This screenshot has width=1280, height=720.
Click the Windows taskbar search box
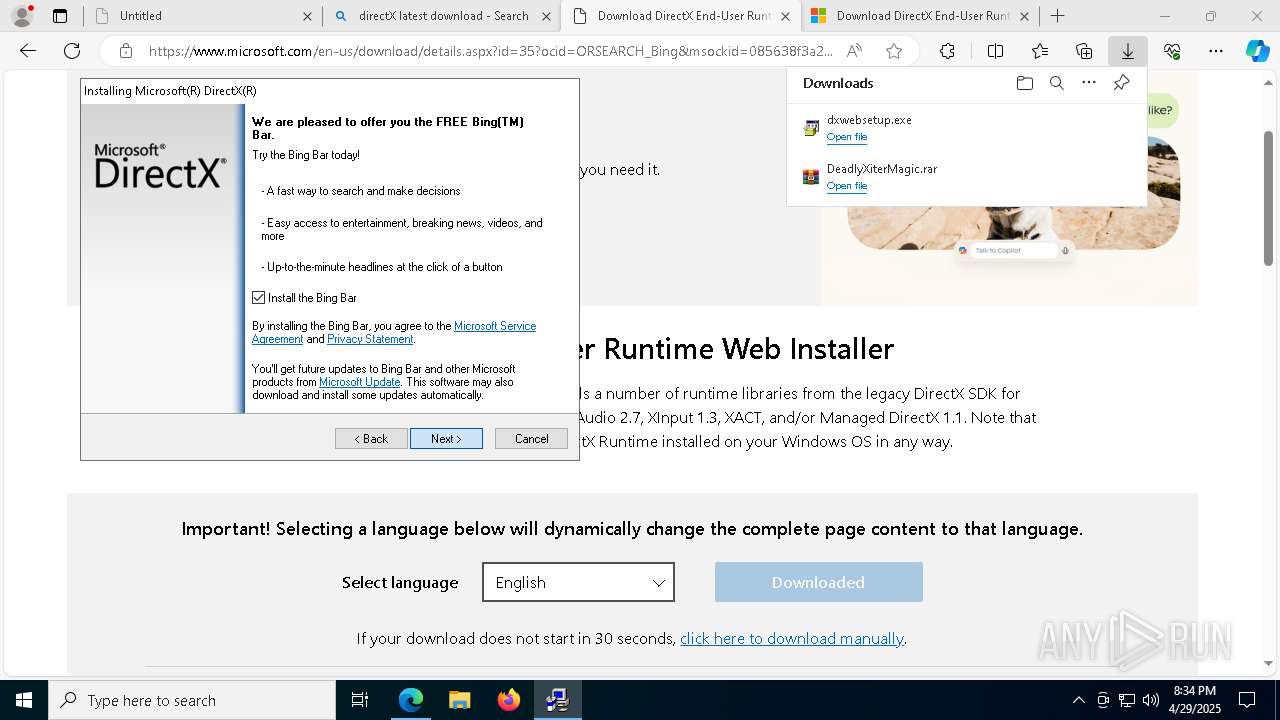pyautogui.click(x=192, y=700)
